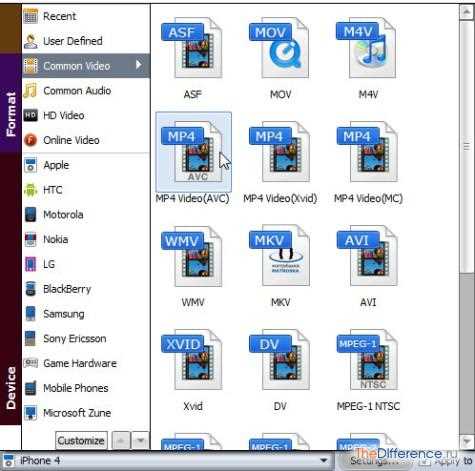This screenshot has height=471, width=475.
Task: Open the Recent formats list
Action: [86, 16]
